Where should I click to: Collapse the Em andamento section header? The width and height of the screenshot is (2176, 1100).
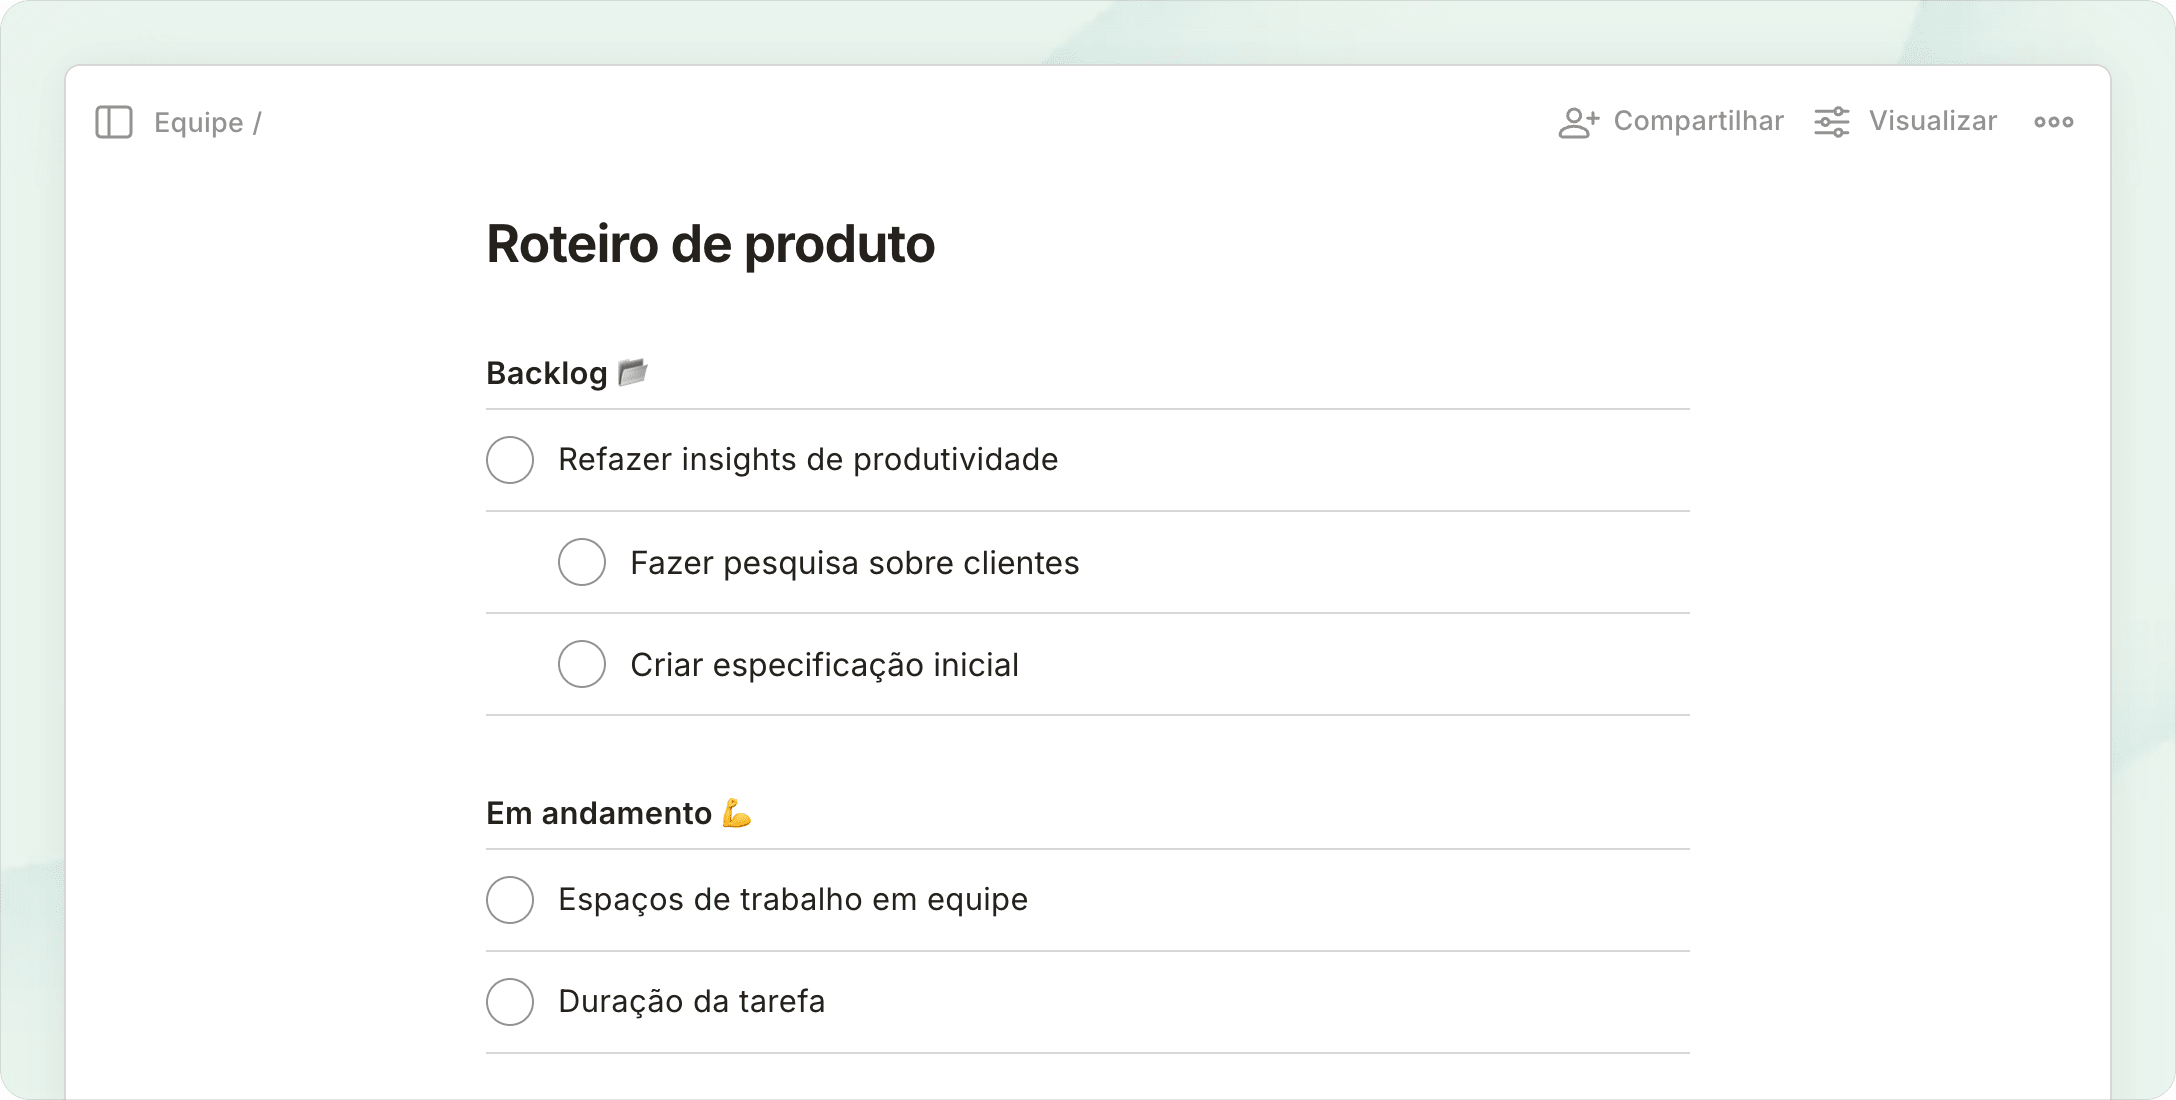(x=598, y=813)
